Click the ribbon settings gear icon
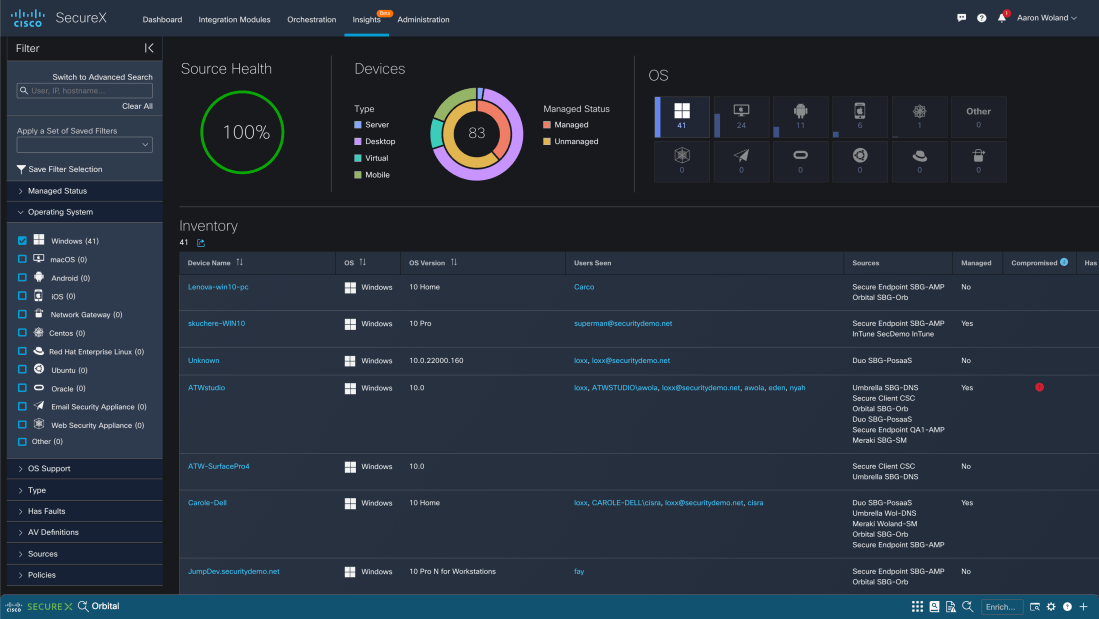The image size is (1099, 619). tap(1051, 607)
